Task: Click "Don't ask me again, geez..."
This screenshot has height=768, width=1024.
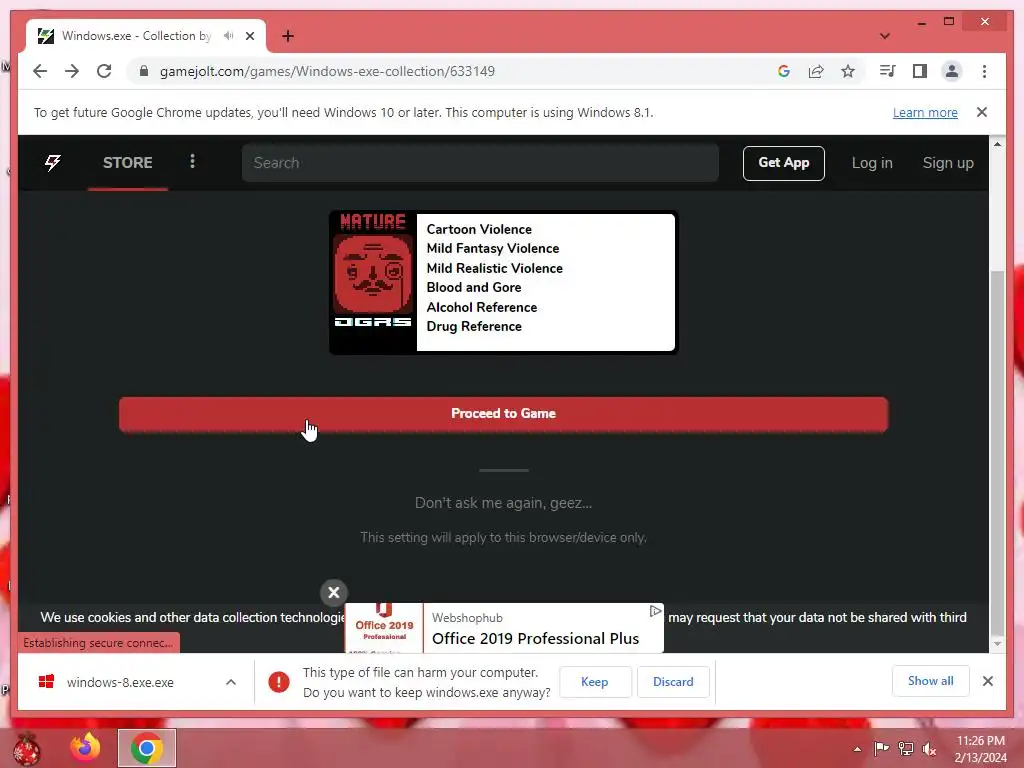Action: coord(504,503)
